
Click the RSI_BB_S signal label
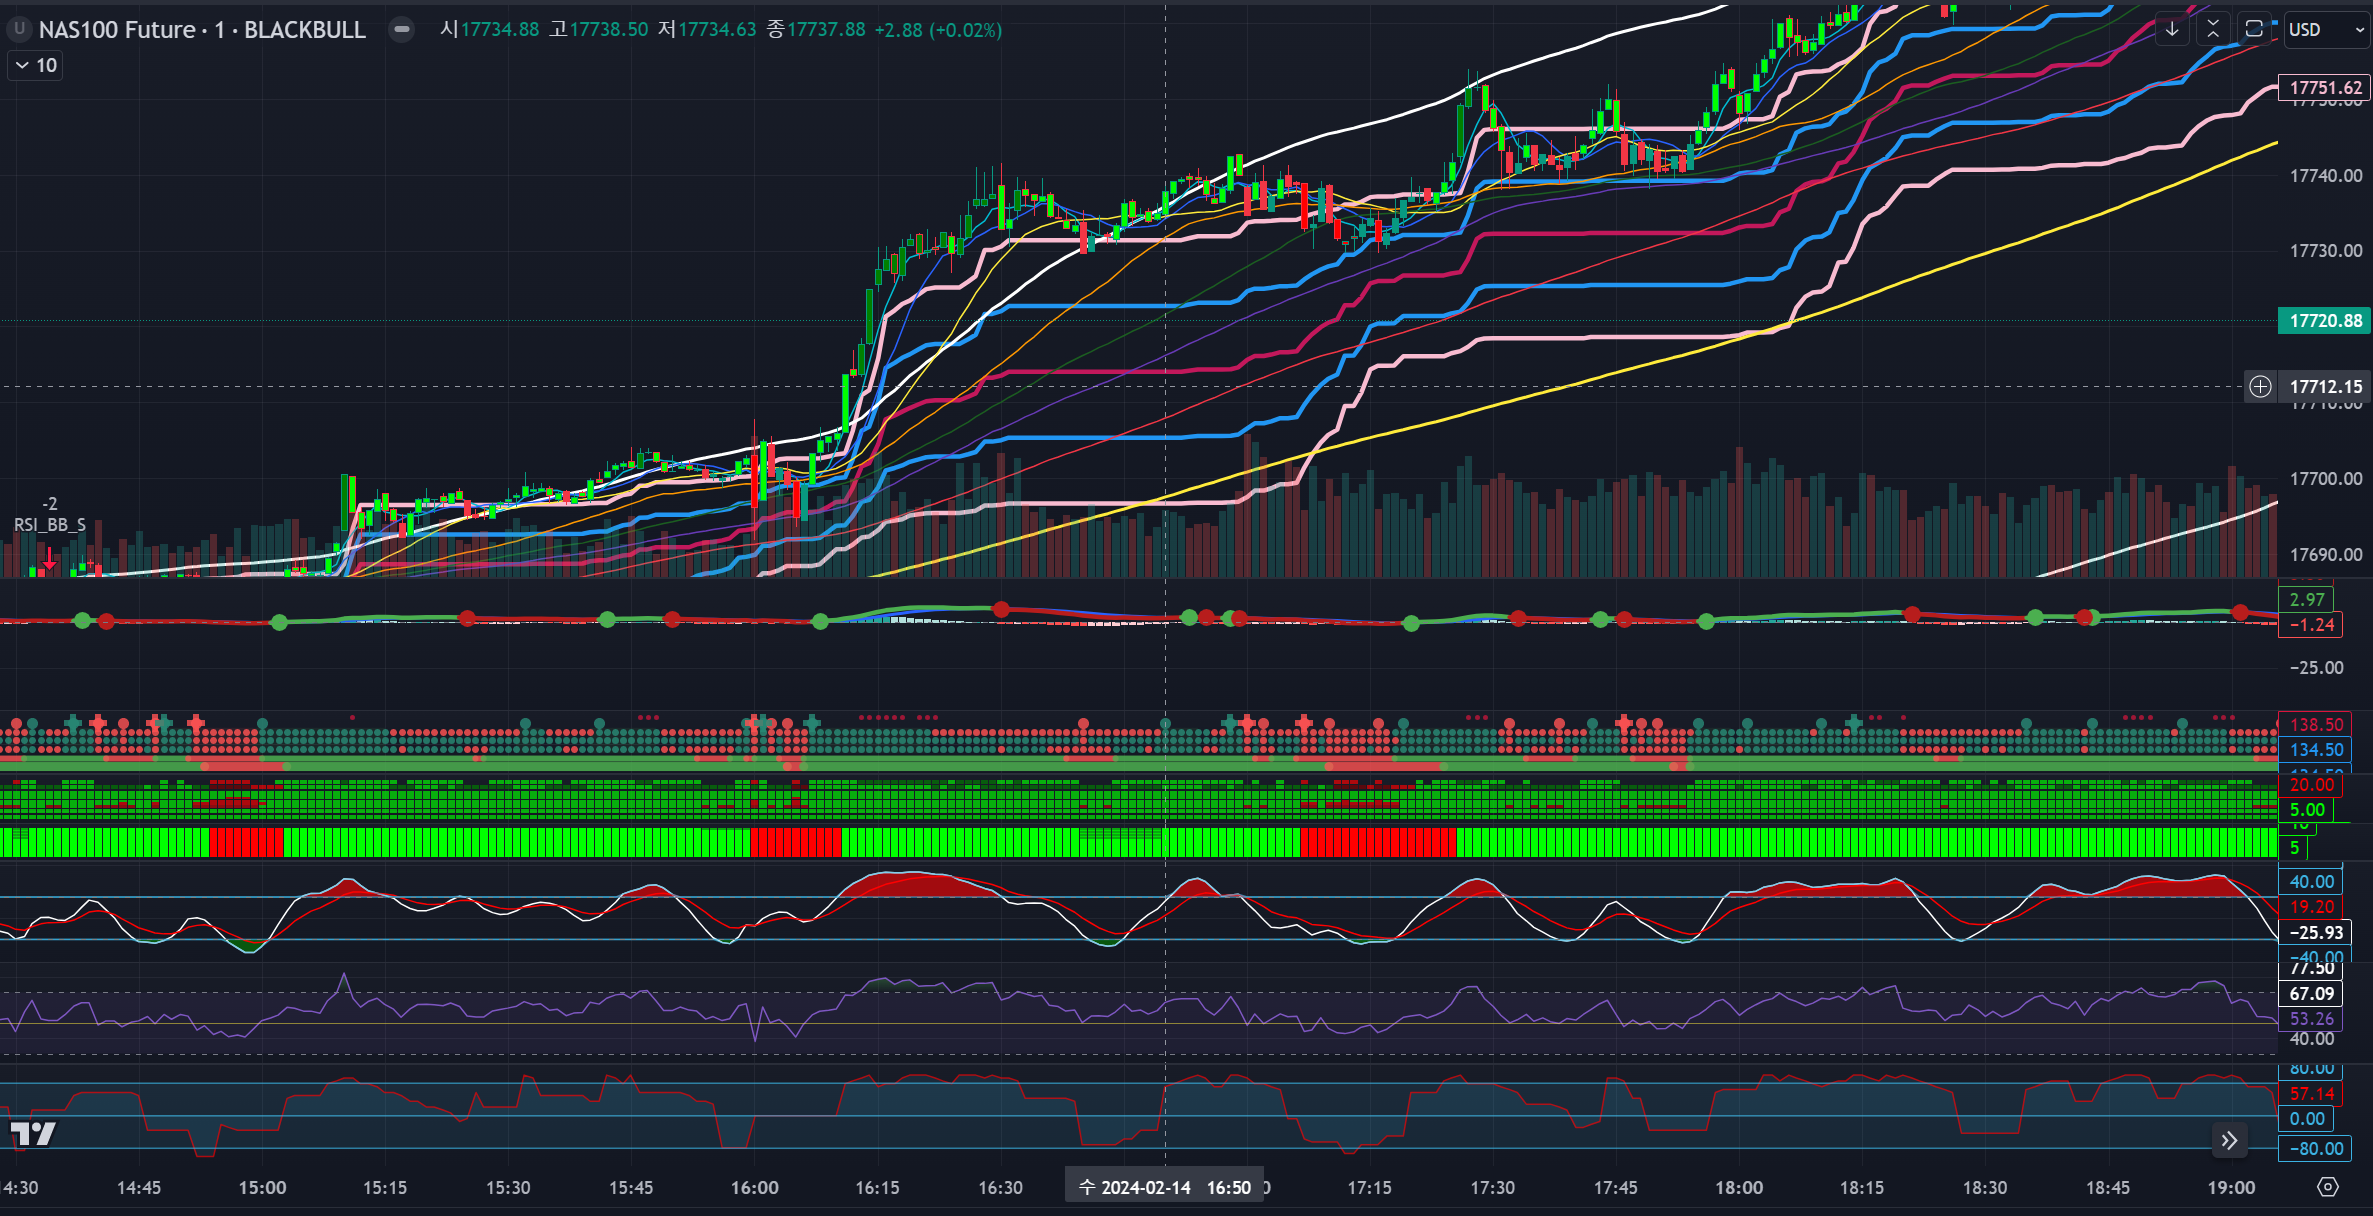[50, 525]
